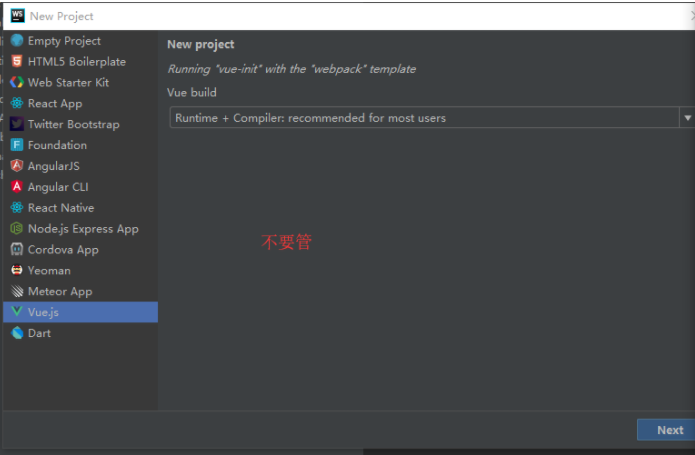Select Cordova App project type

coord(80,249)
